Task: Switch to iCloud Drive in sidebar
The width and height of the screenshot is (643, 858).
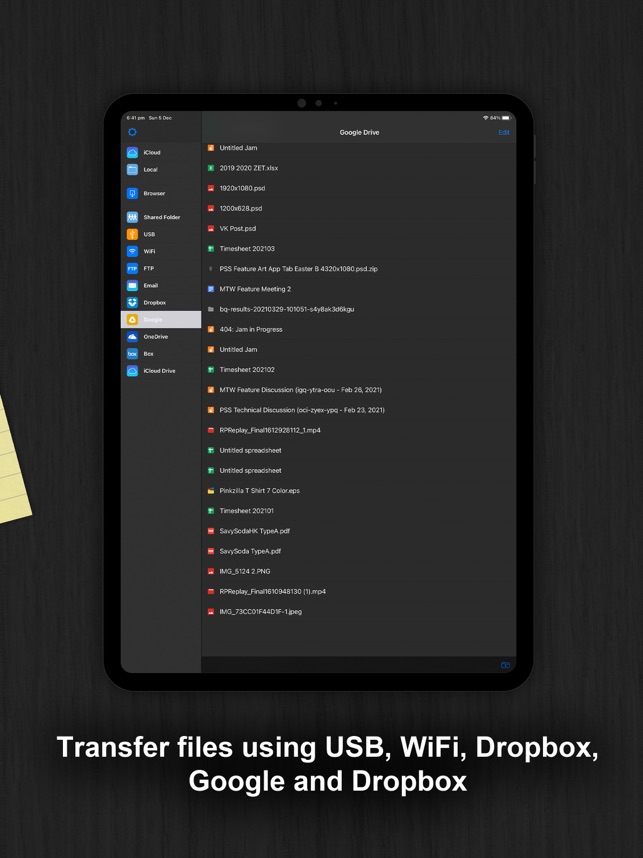Action: tap(159, 371)
